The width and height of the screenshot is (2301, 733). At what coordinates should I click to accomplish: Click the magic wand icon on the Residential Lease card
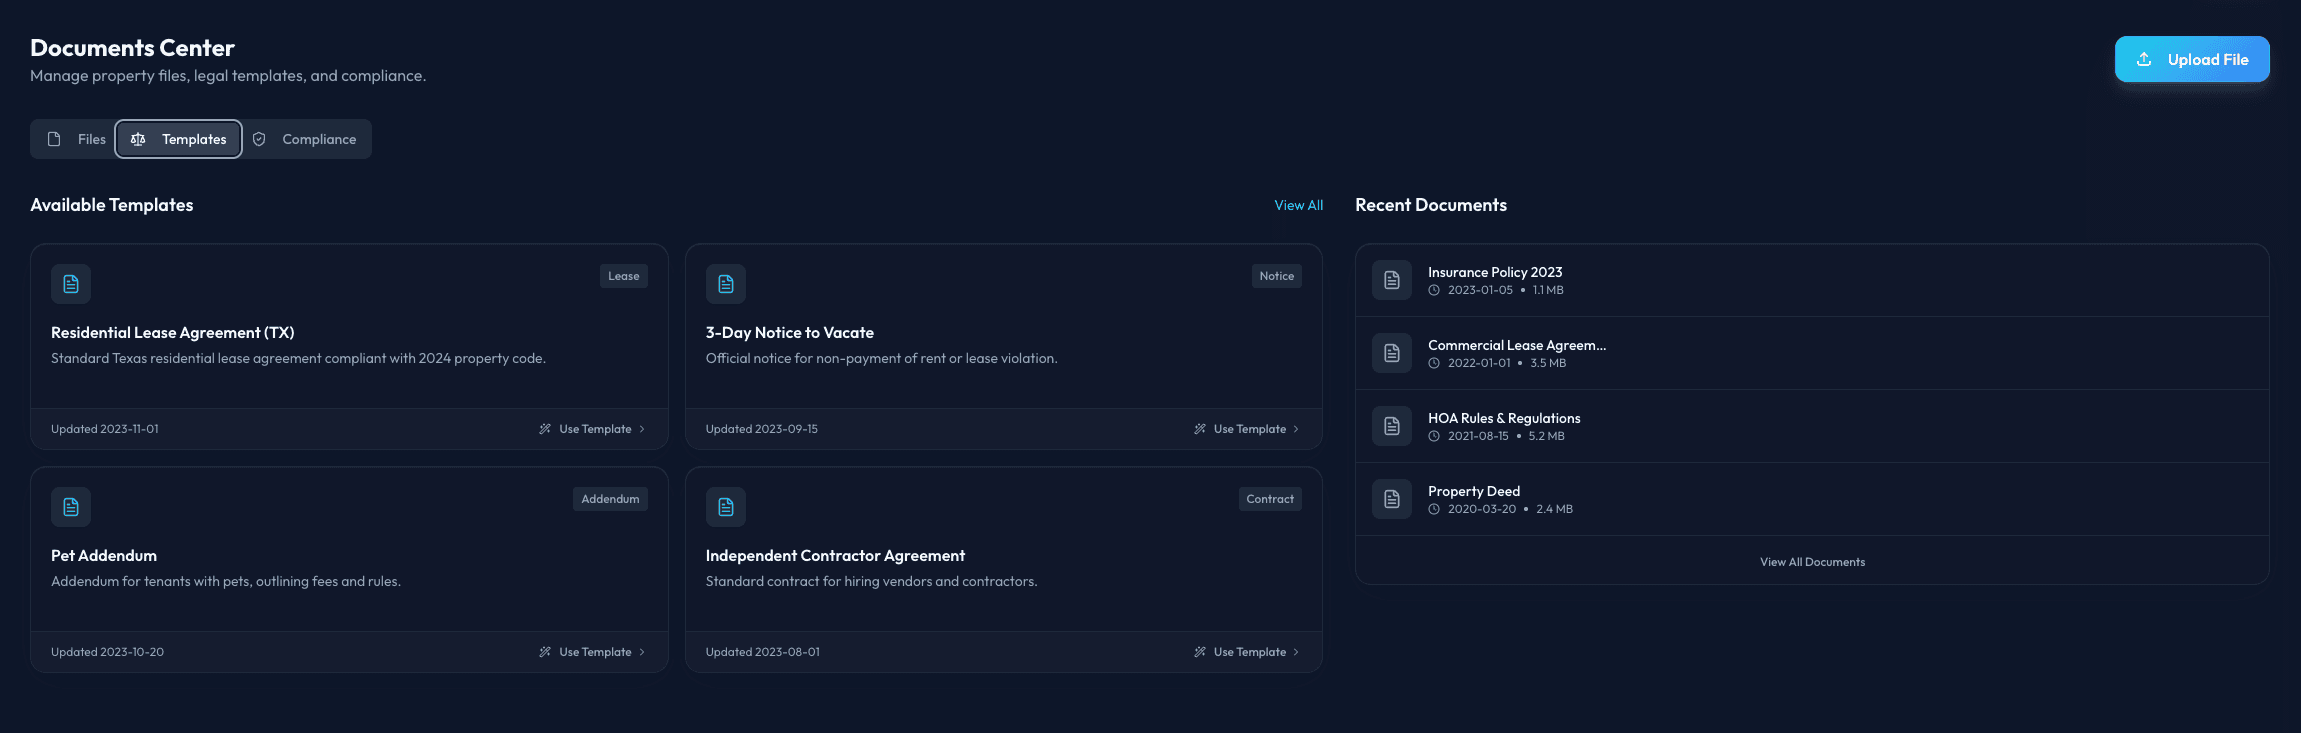pos(545,429)
